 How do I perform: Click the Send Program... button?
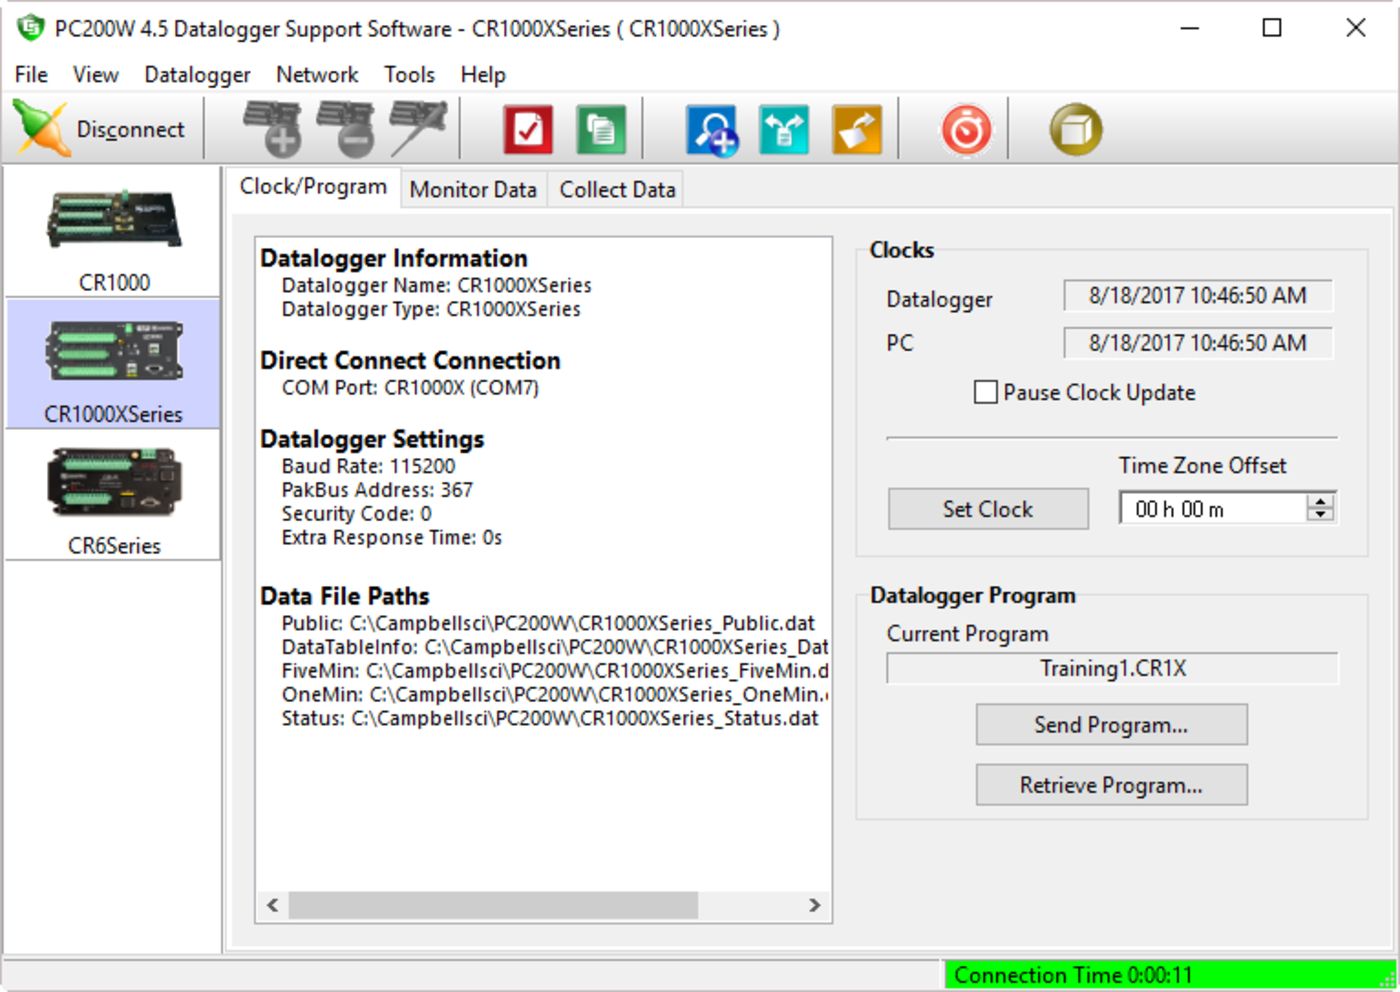click(1111, 725)
